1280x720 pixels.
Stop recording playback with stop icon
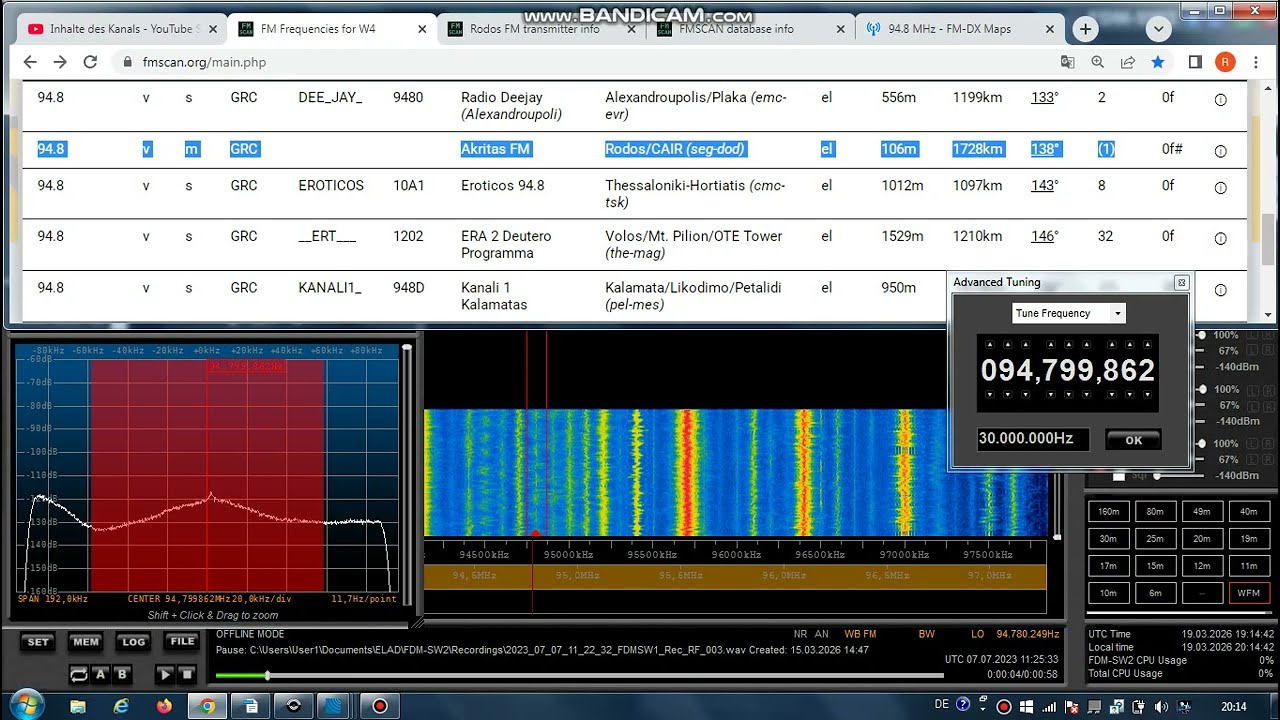tap(187, 675)
